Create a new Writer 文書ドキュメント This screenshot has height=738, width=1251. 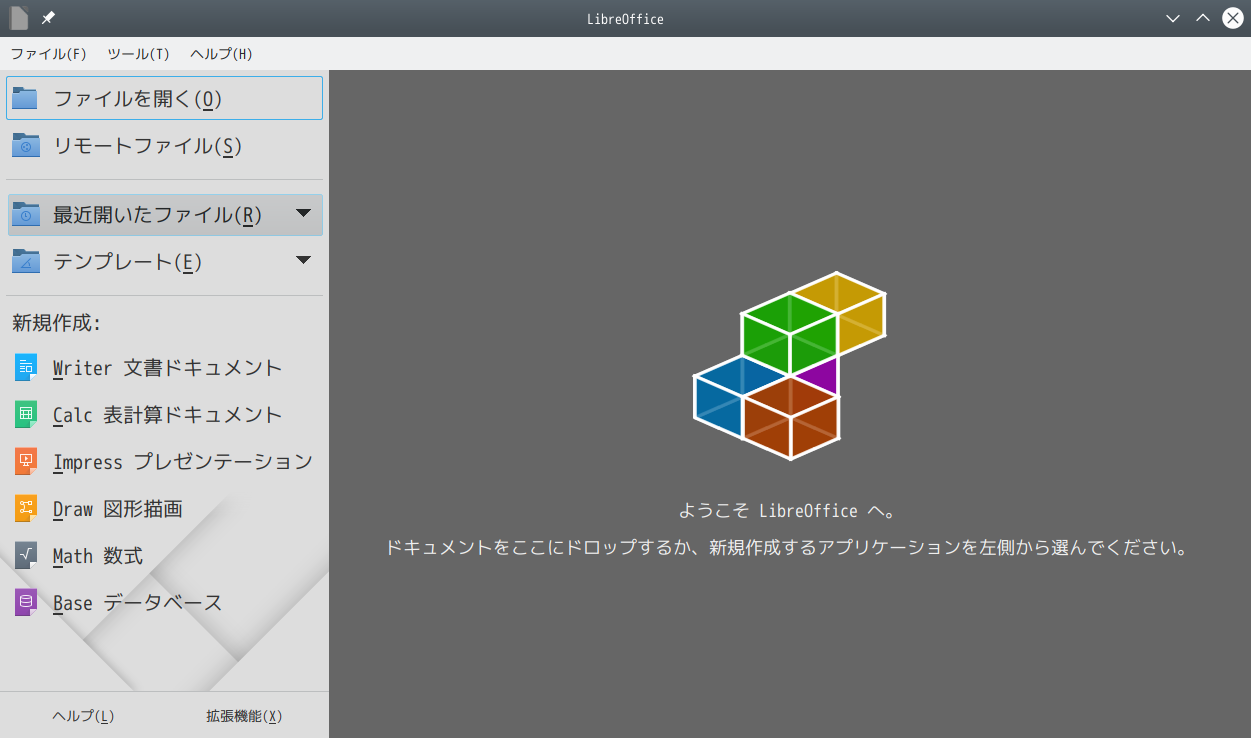165,368
